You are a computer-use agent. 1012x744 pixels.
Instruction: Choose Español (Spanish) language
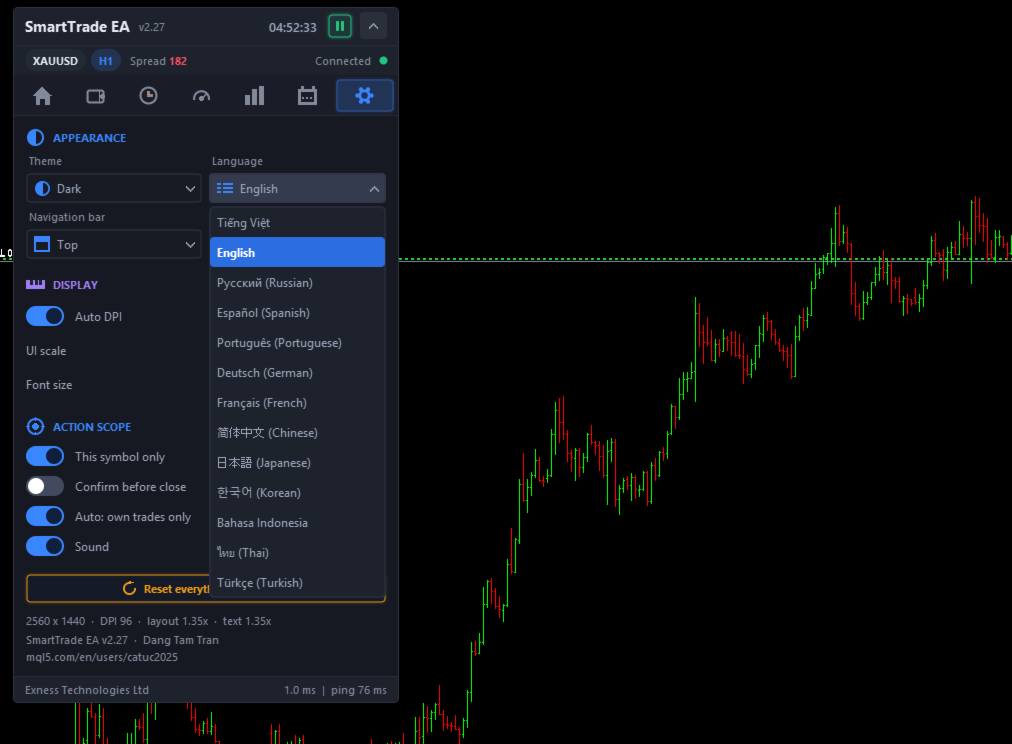coord(298,313)
